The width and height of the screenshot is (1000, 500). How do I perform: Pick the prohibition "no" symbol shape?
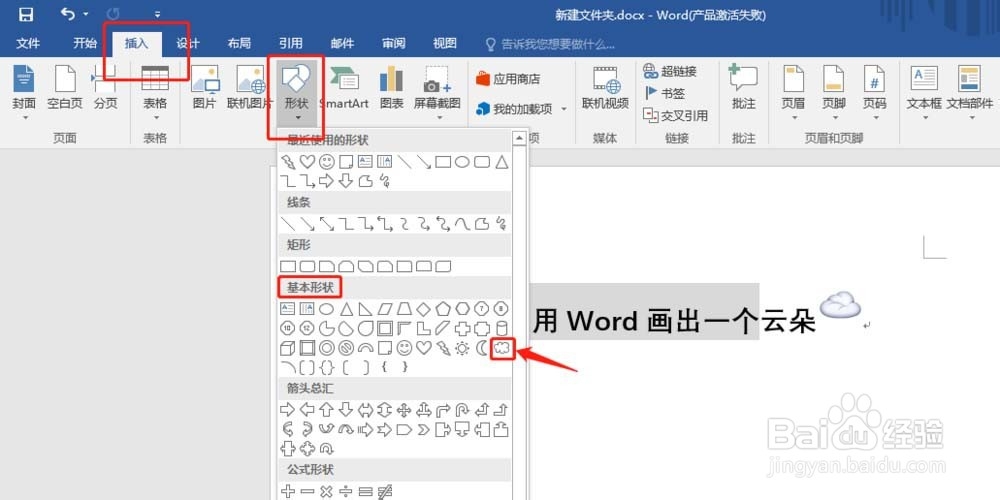click(x=346, y=348)
